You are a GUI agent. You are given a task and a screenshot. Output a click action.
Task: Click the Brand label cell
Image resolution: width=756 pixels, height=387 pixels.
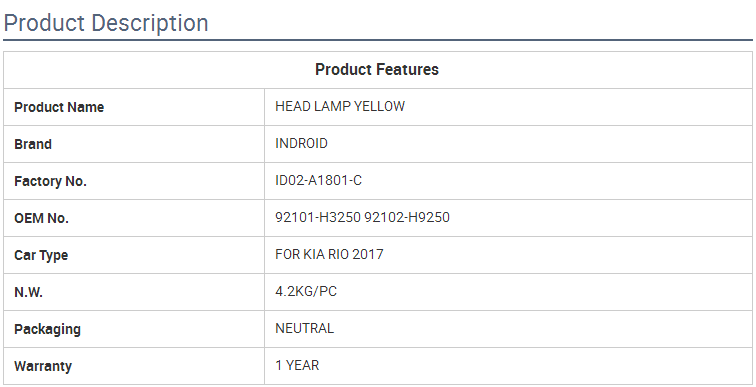(x=134, y=144)
